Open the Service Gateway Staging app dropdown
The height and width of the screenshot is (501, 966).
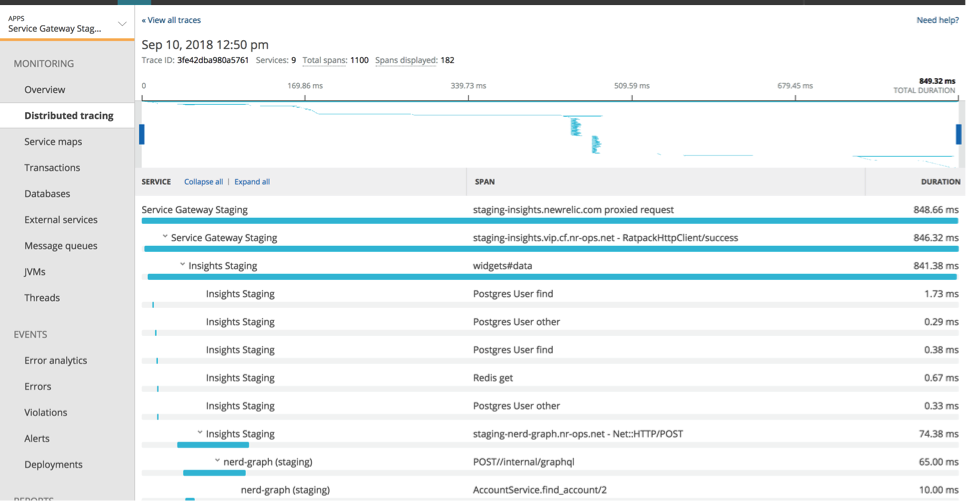pyautogui.click(x=67, y=24)
